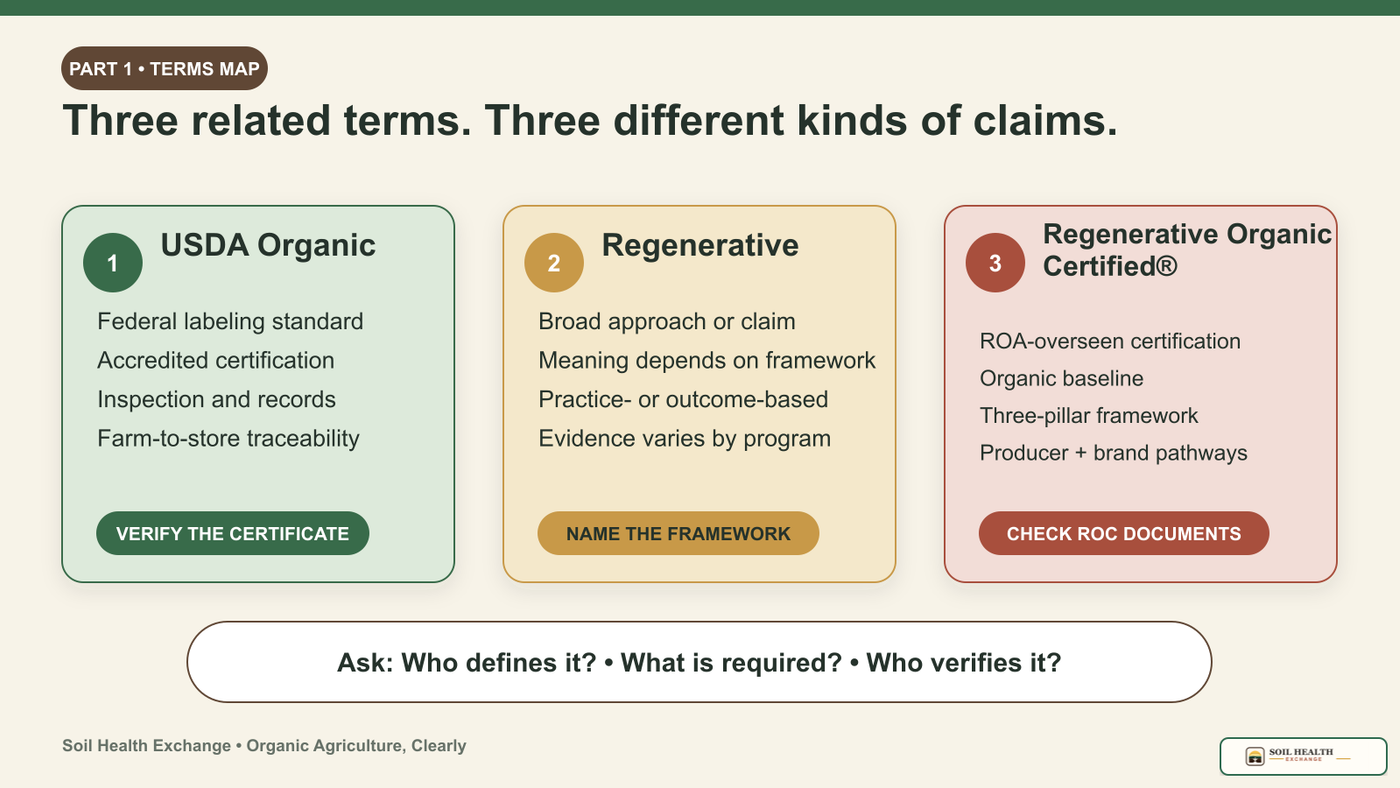This screenshot has height=788, width=1400.
Task: Select the Part 1 Terms Map badge
Action: pyautogui.click(x=164, y=70)
